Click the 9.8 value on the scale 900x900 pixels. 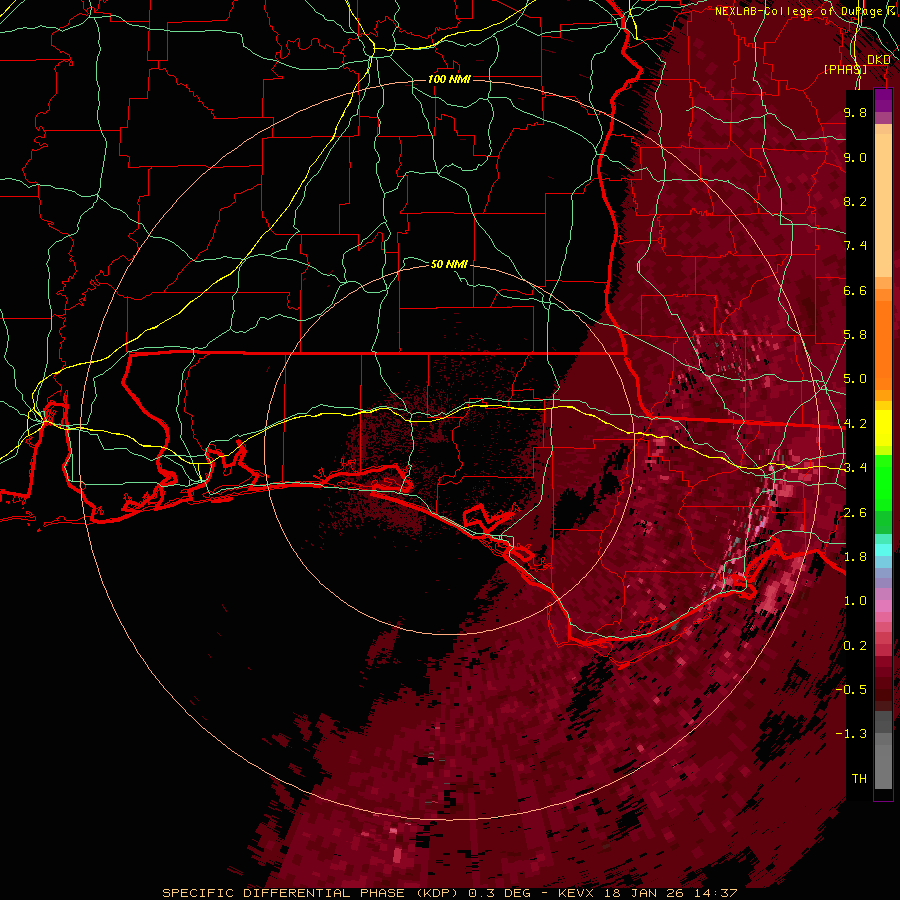(855, 112)
